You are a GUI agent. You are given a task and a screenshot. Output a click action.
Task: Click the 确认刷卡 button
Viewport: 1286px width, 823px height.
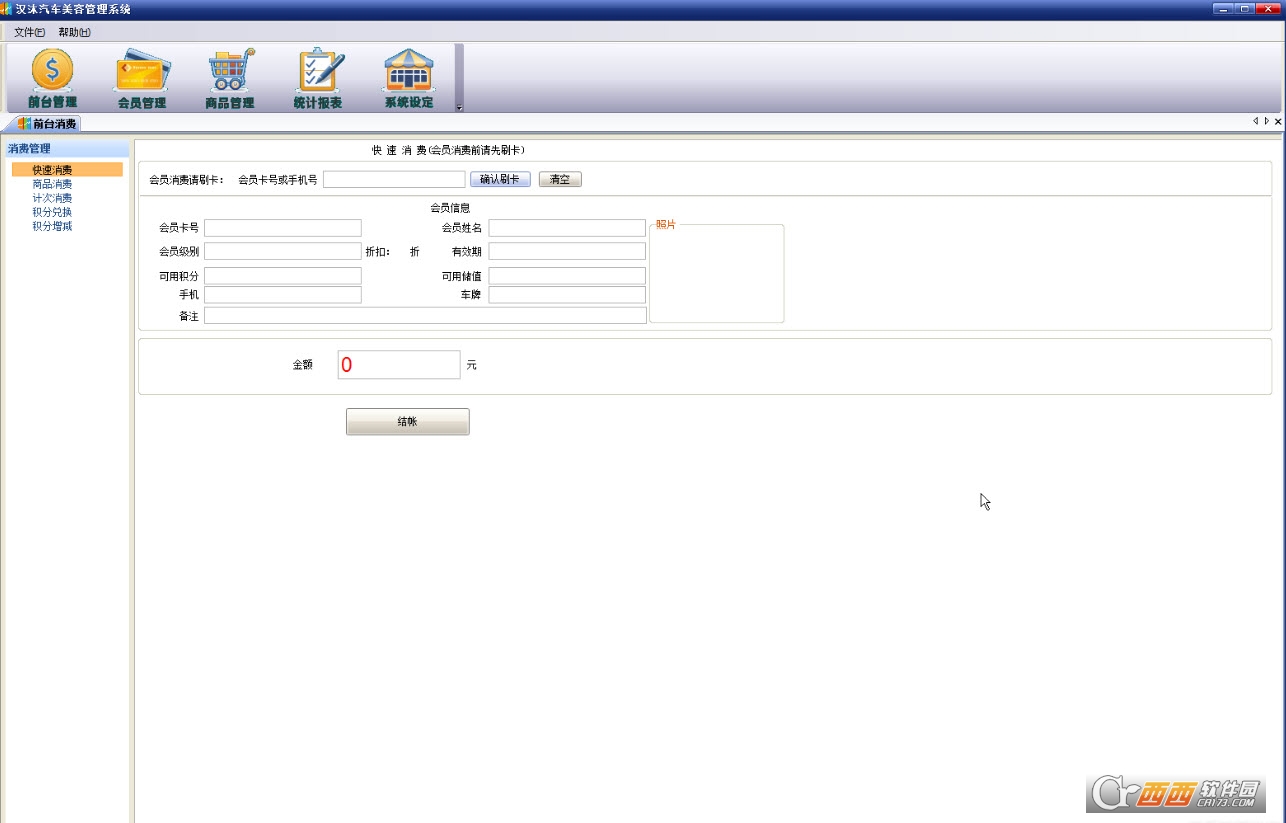pos(500,180)
